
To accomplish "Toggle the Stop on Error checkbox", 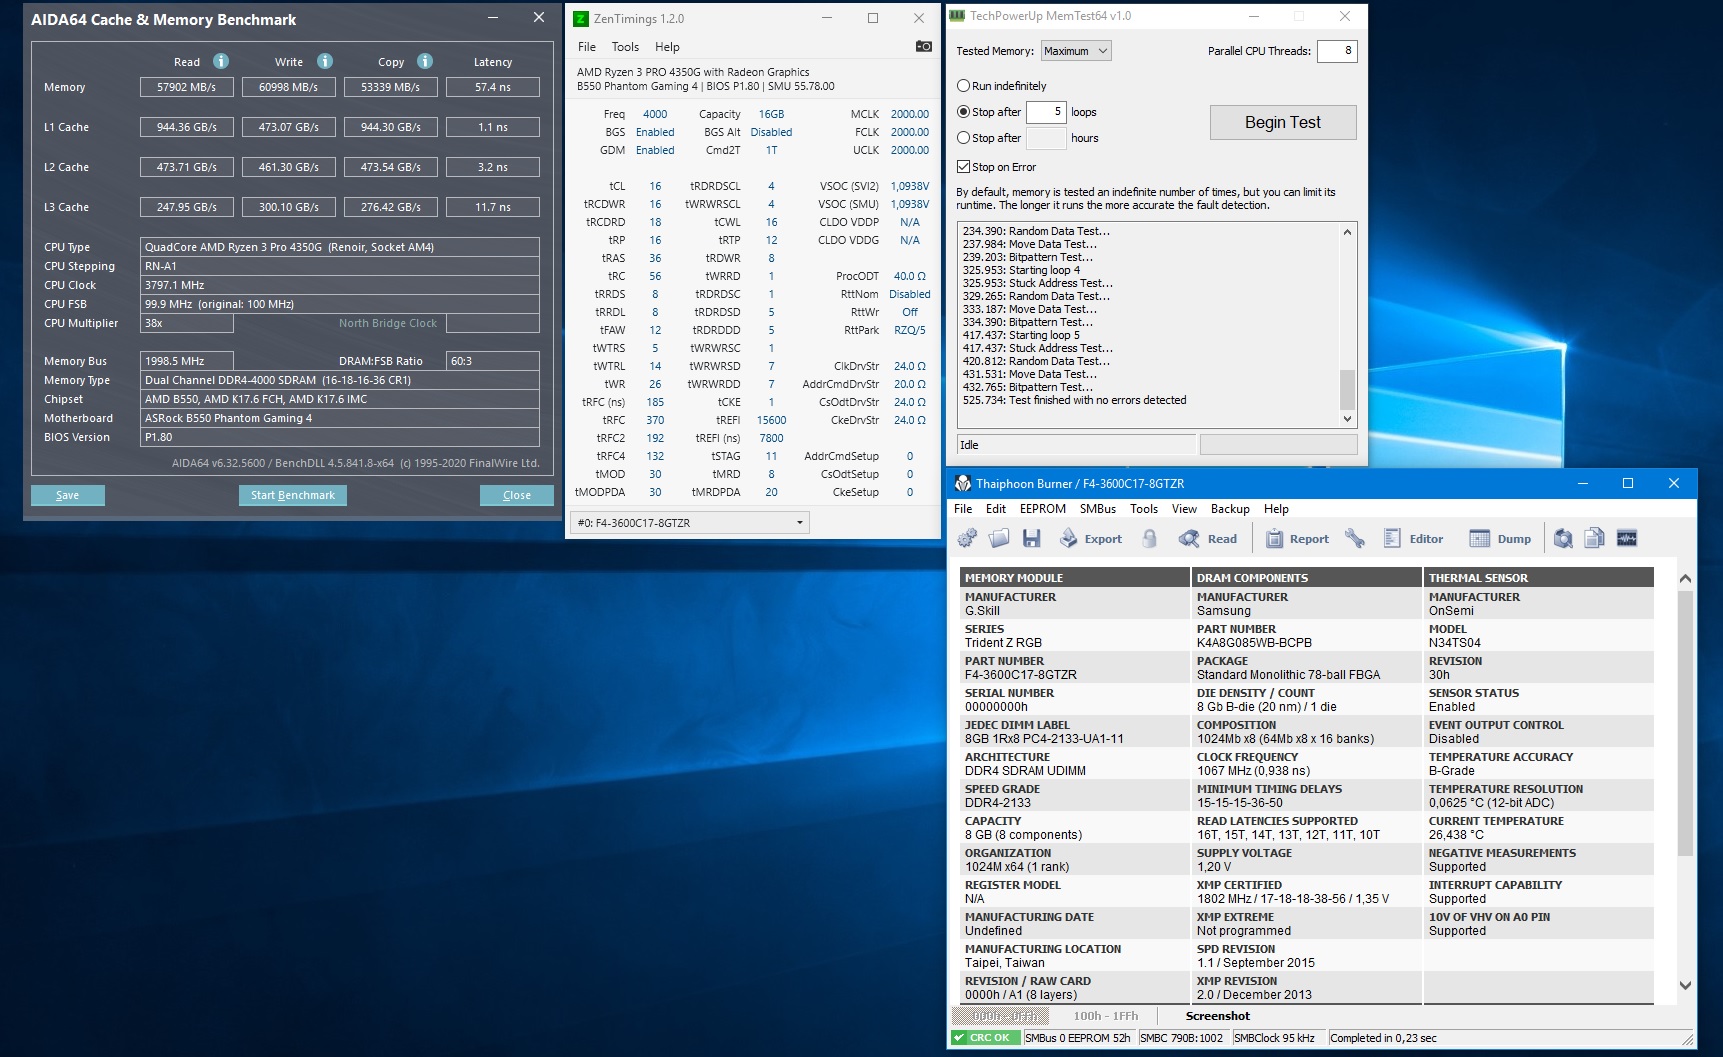I will pyautogui.click(x=964, y=167).
